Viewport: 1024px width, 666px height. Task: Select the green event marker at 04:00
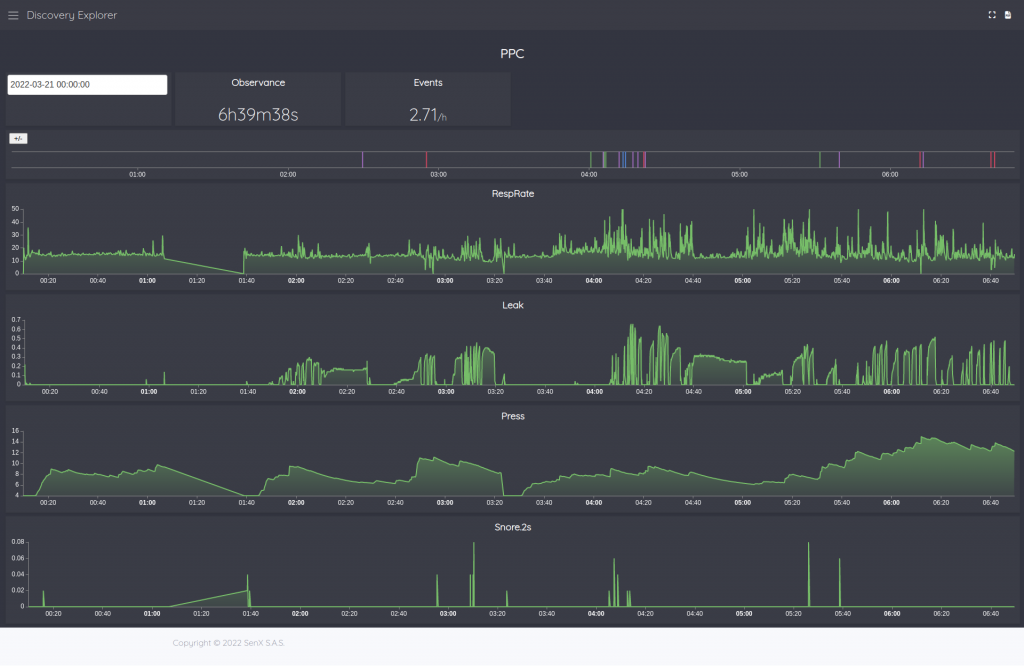pyautogui.click(x=591, y=159)
